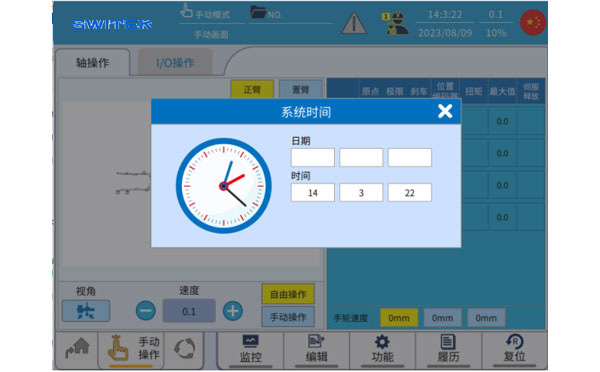Click the 10% speed value in header

[496, 33]
